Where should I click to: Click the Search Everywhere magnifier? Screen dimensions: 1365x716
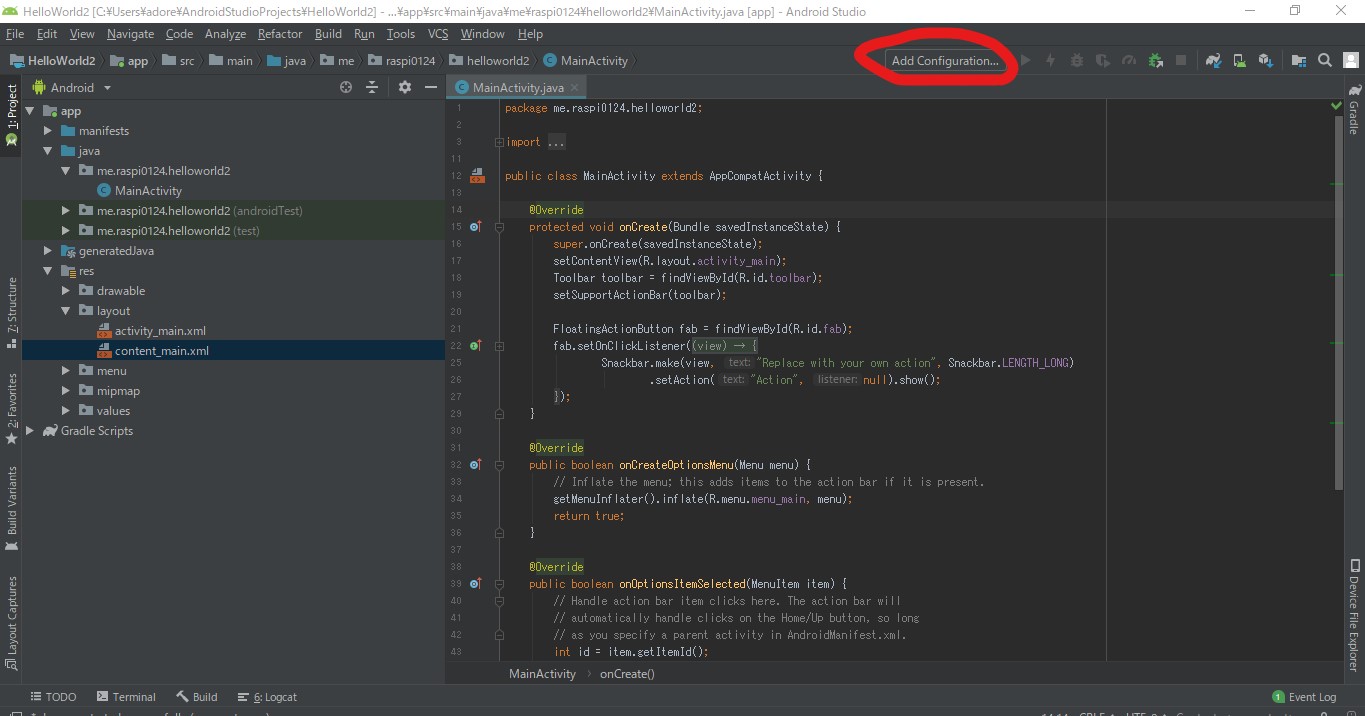click(x=1325, y=60)
